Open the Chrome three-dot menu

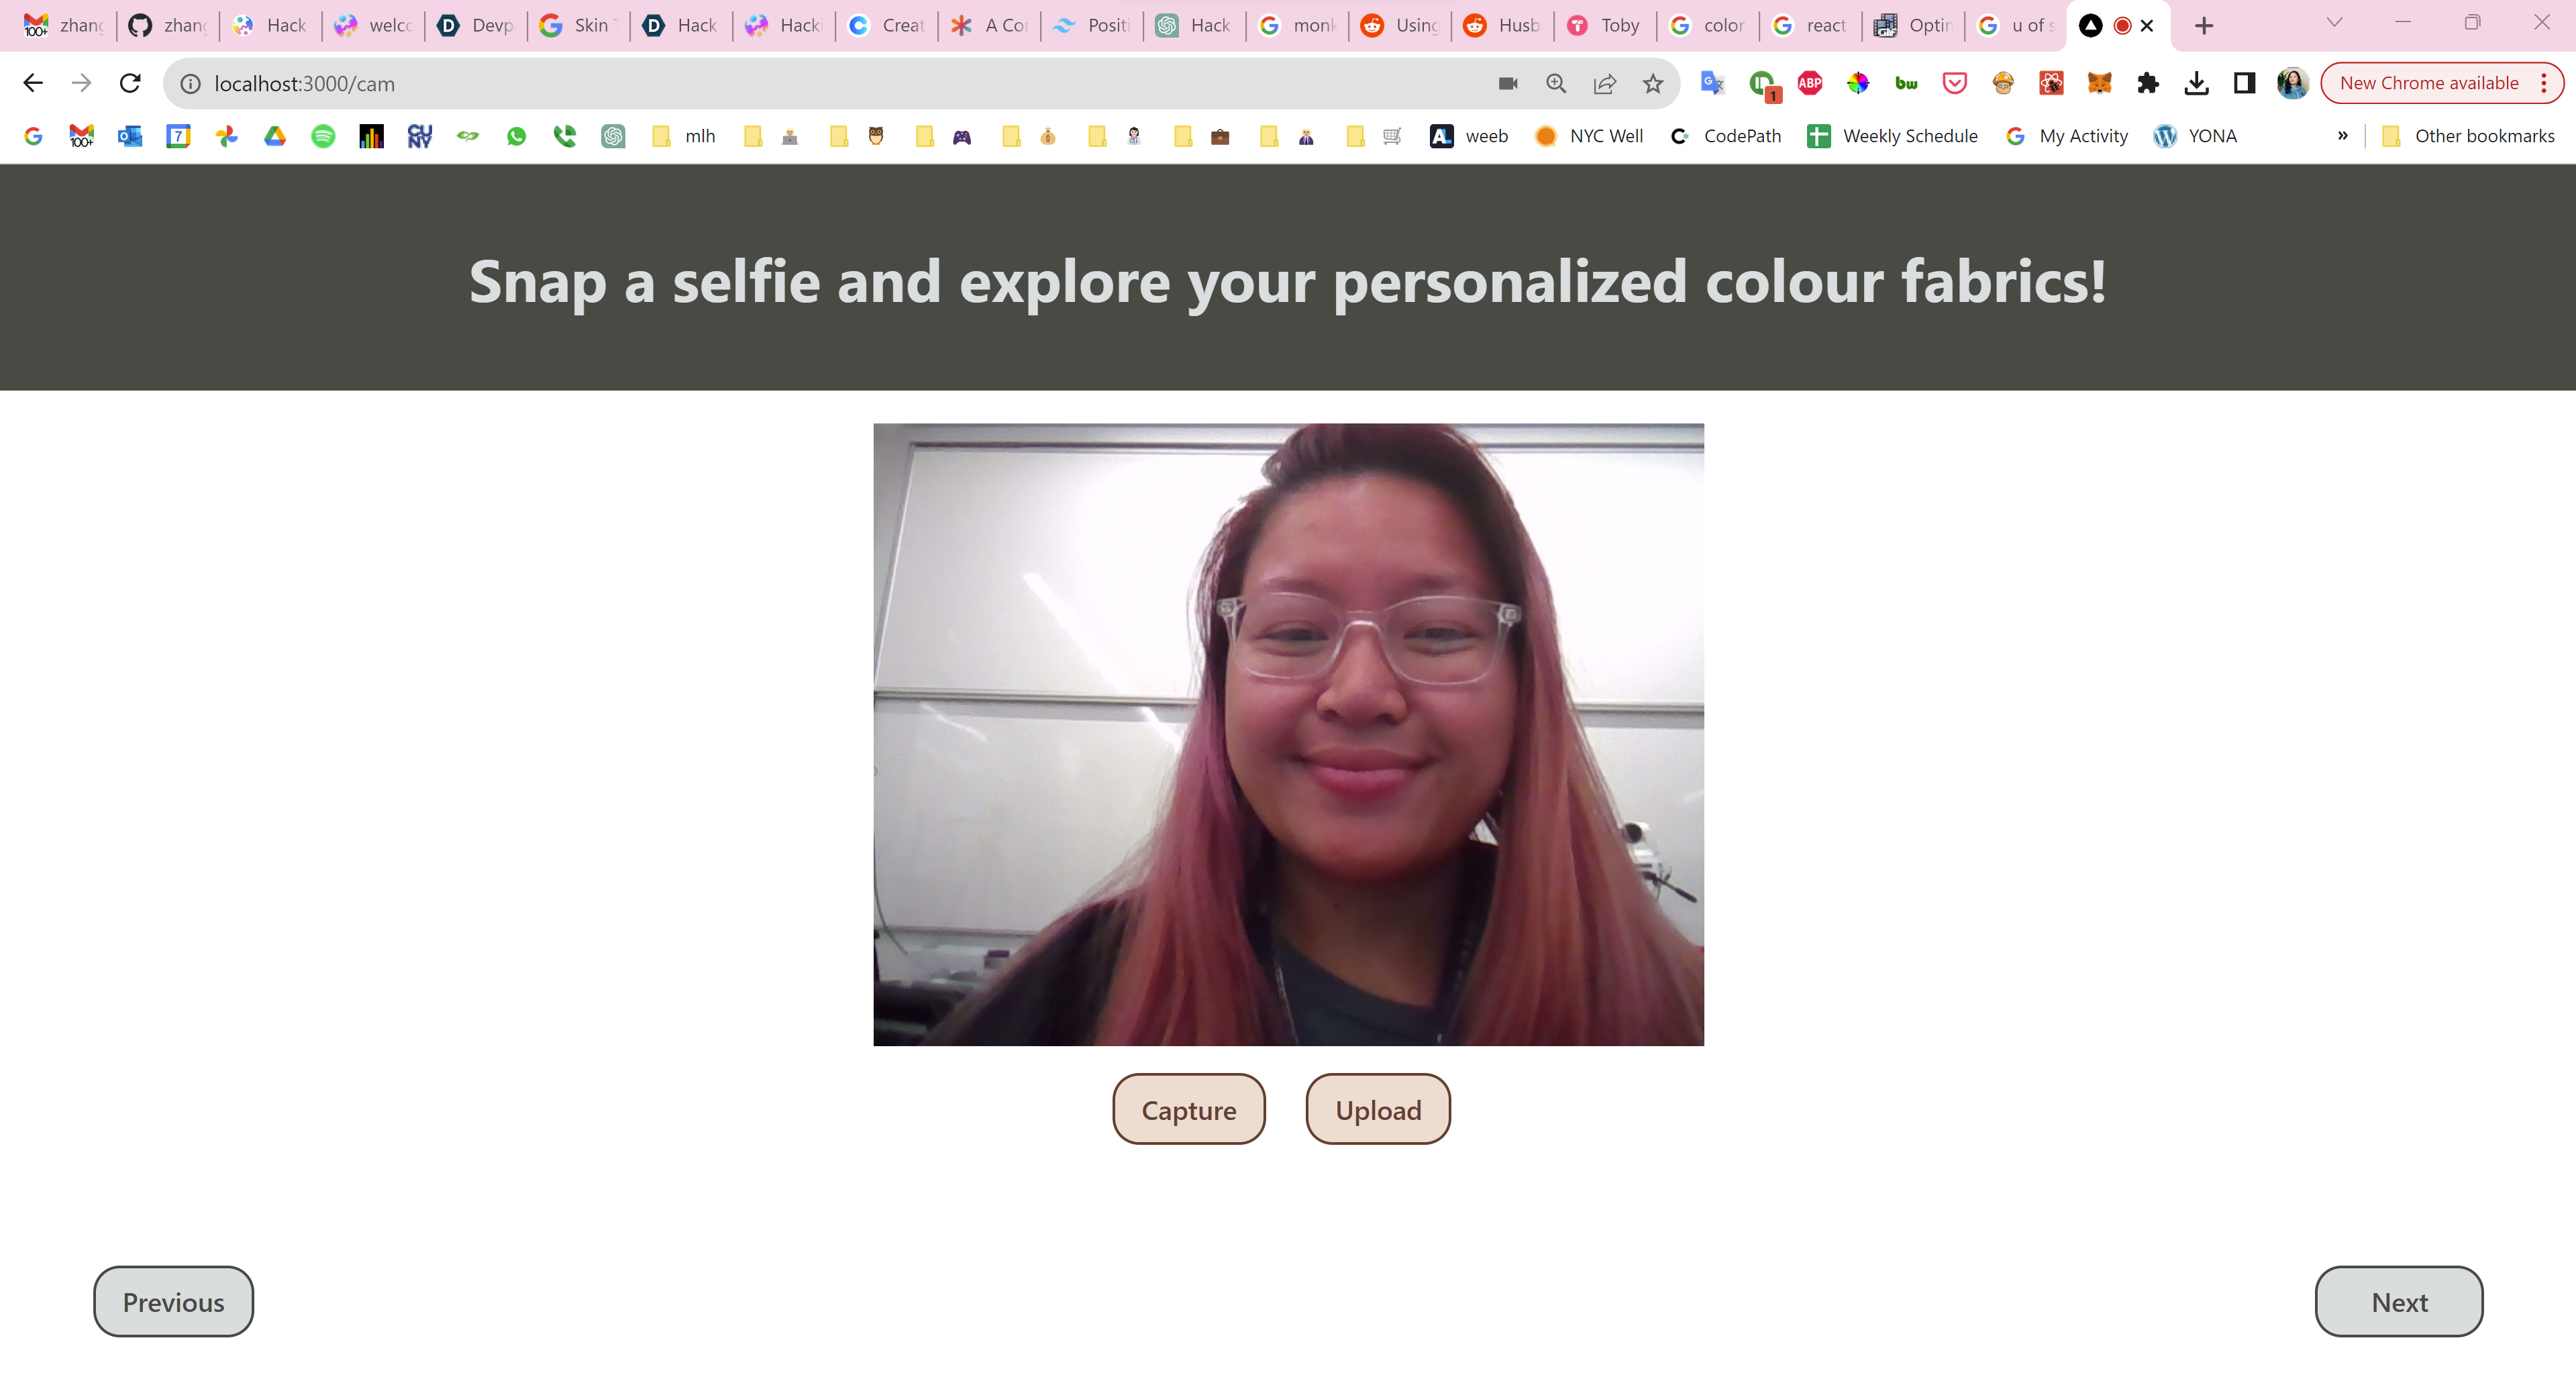[2544, 84]
